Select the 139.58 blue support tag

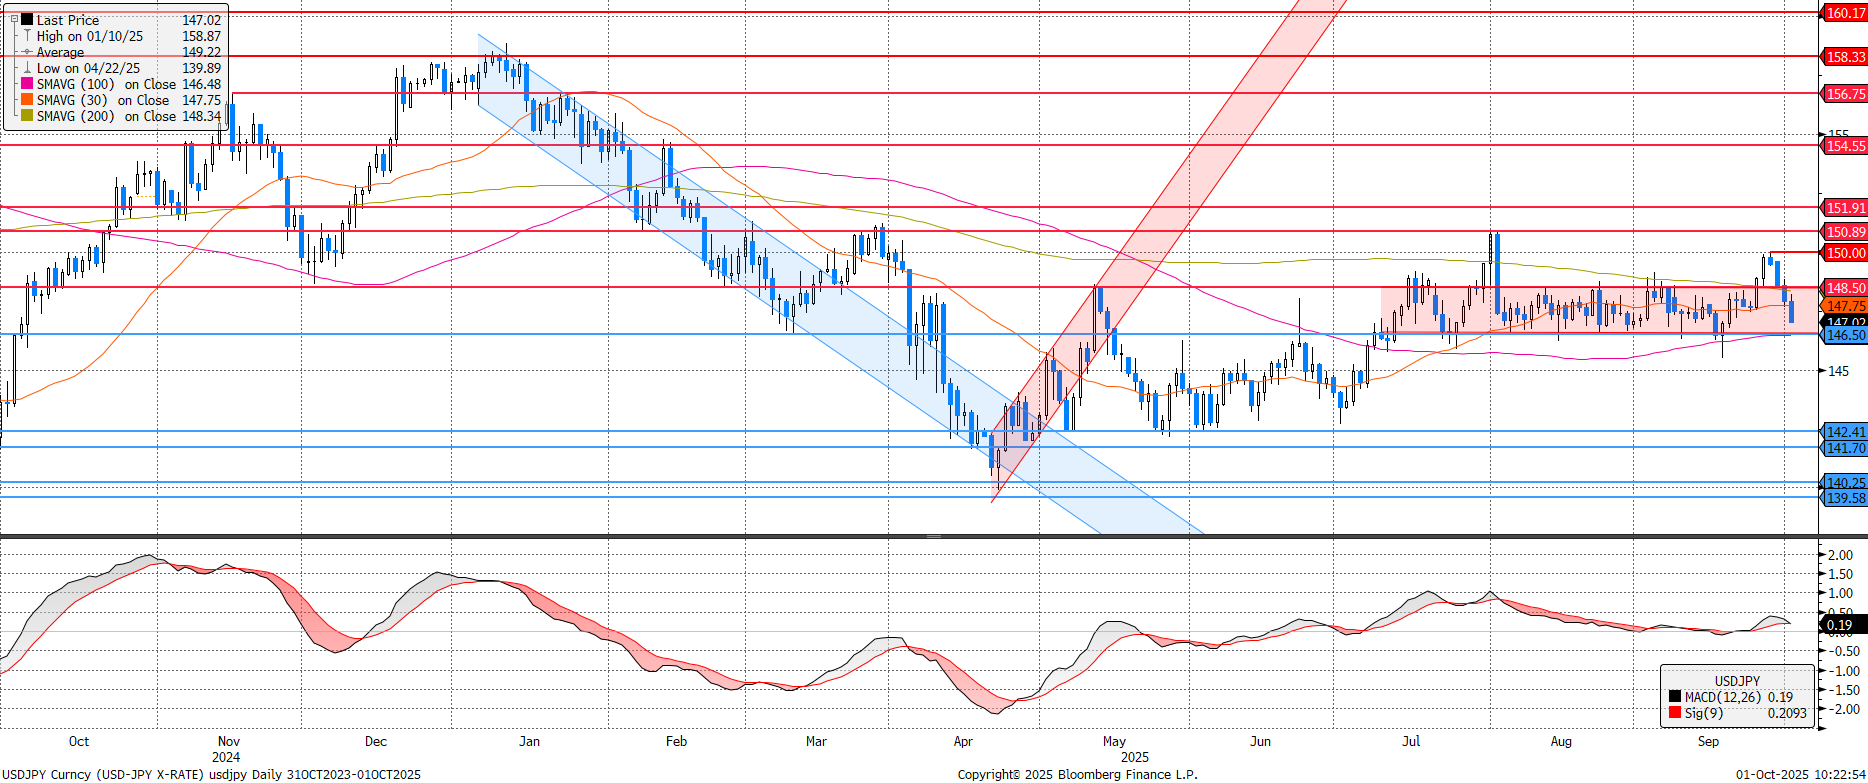(1844, 498)
